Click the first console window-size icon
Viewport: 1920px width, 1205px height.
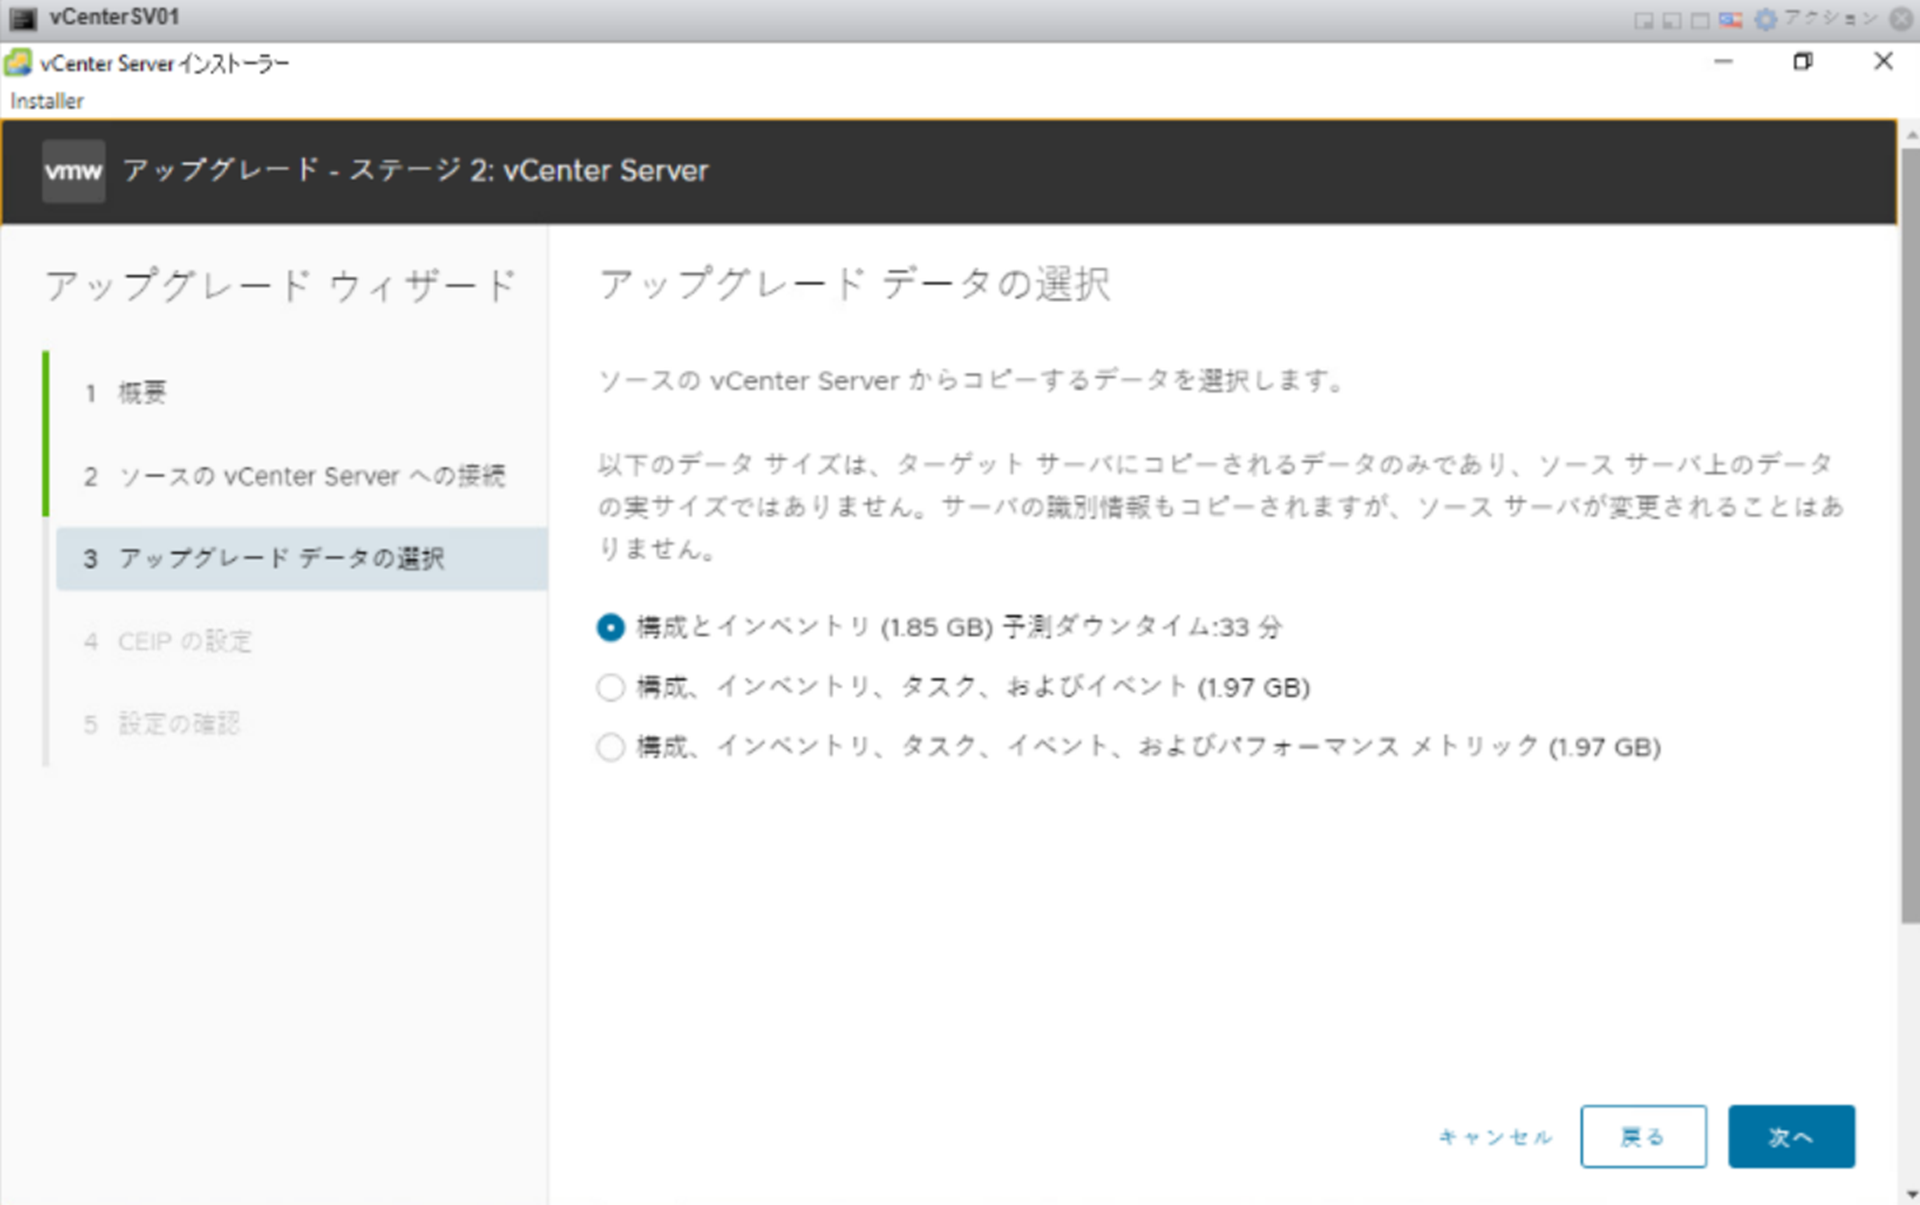(1643, 20)
